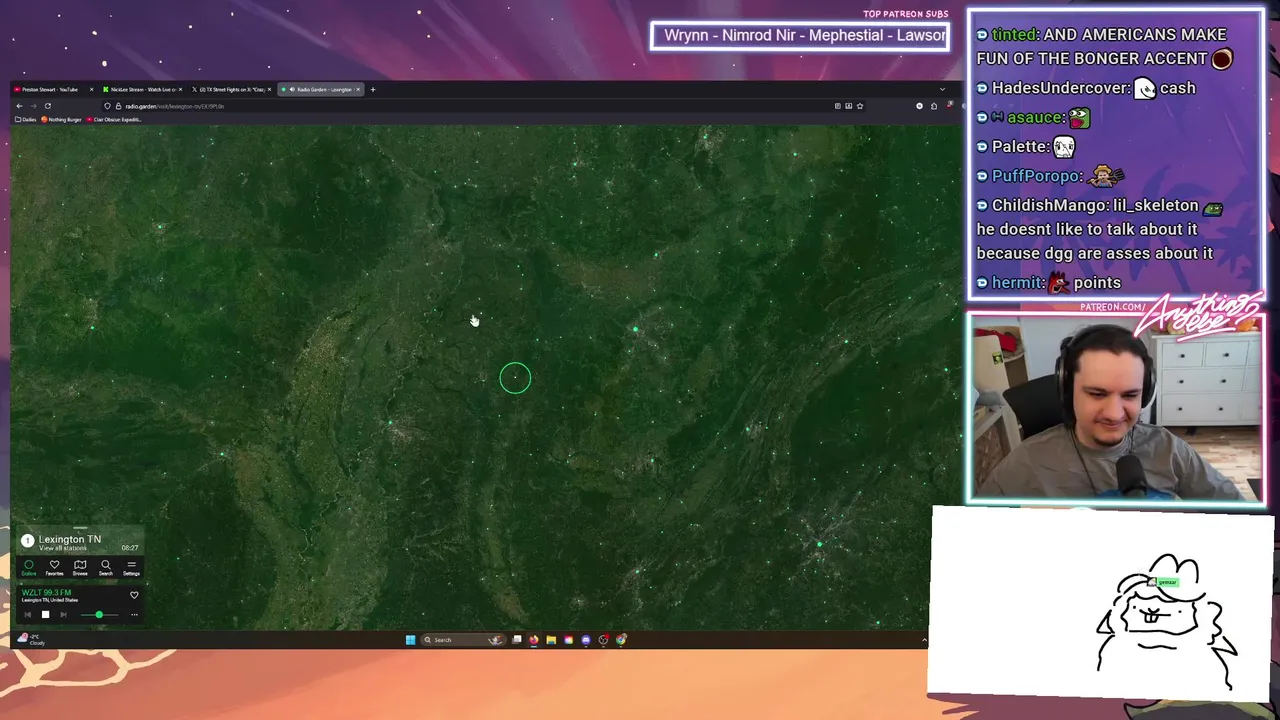Show hidden system tray icons

[924, 640]
